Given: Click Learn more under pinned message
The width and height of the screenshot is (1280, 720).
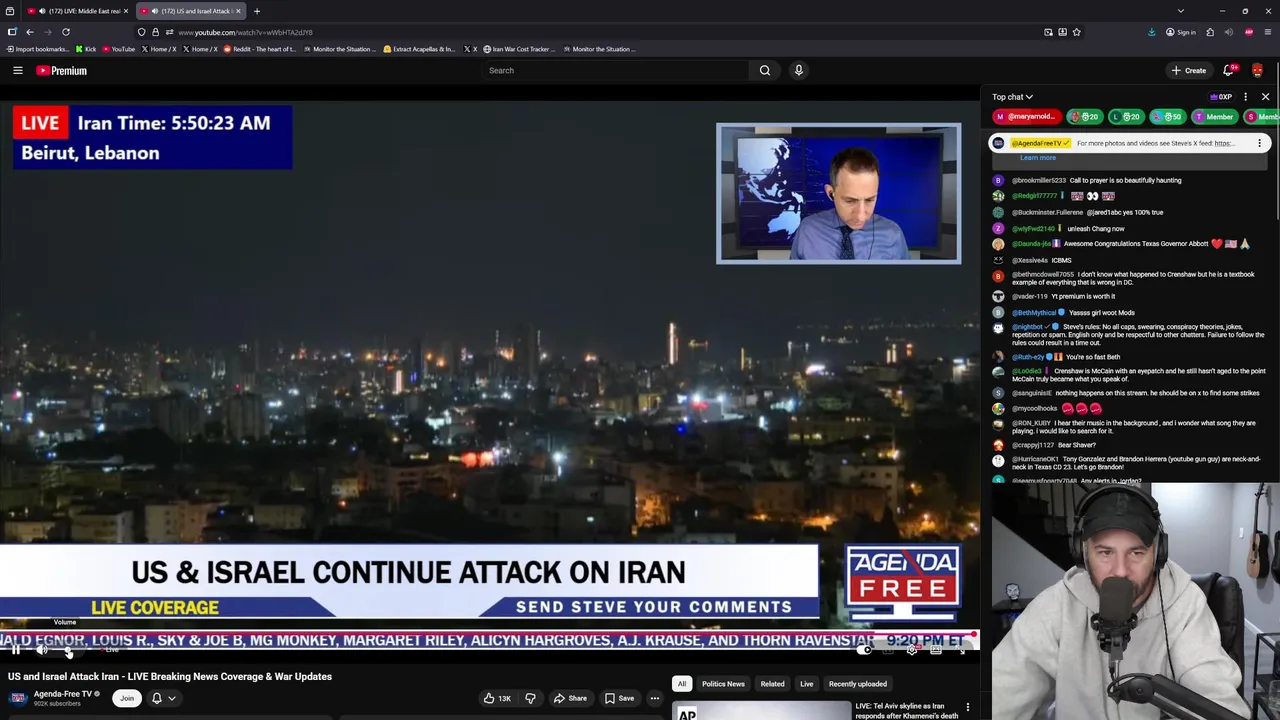Looking at the screenshot, I should click(x=1037, y=157).
